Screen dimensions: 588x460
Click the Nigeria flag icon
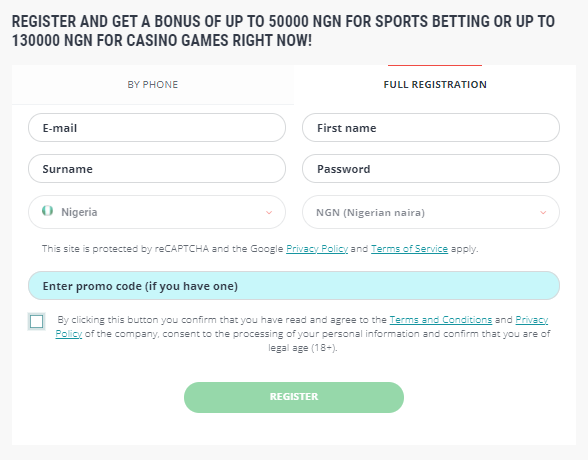[x=47, y=211]
